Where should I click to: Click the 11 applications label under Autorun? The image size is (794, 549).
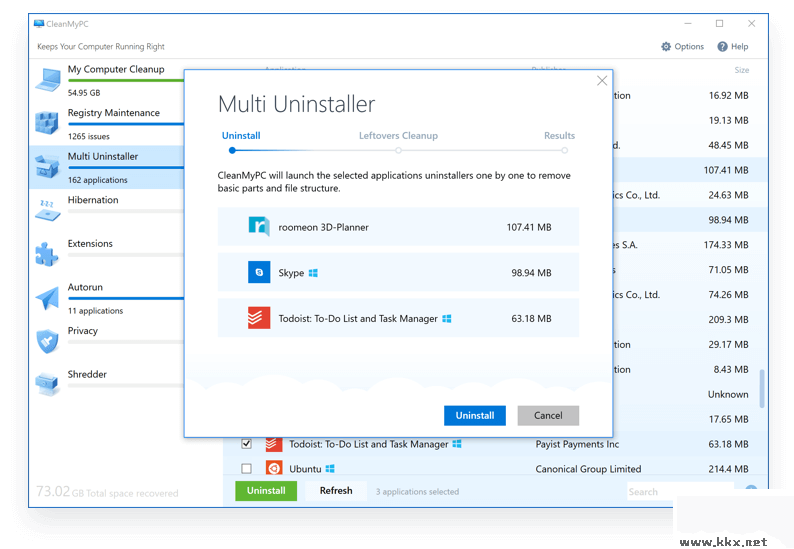pos(95,310)
